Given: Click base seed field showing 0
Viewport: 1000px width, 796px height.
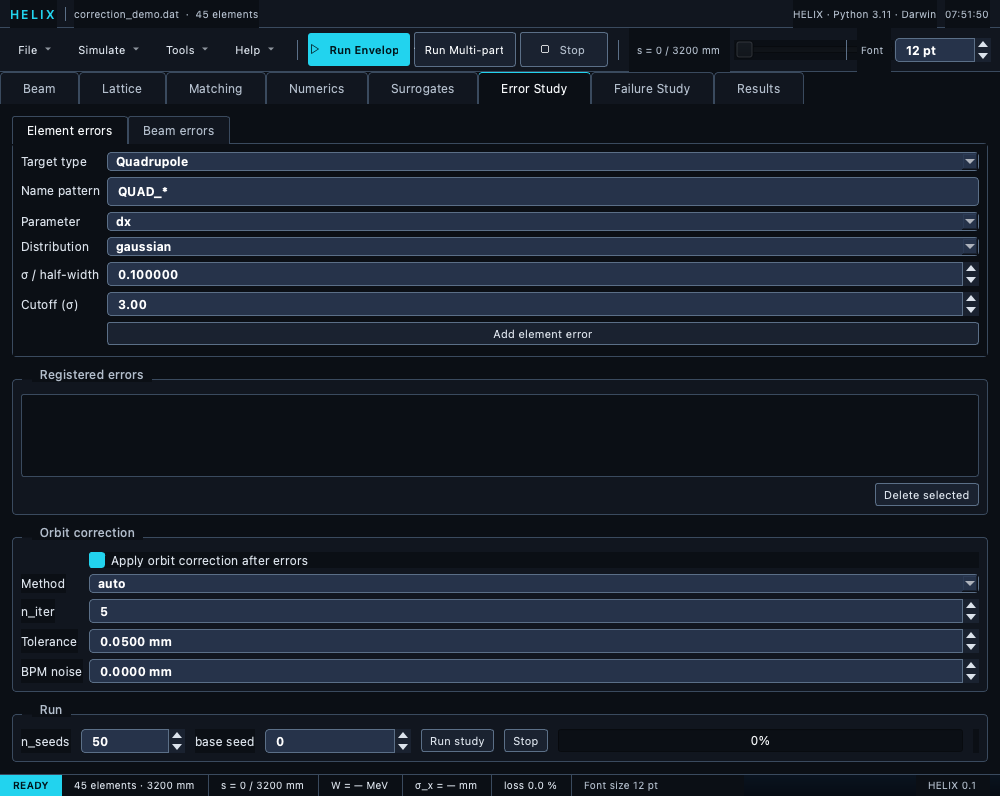Looking at the screenshot, I should (330, 741).
